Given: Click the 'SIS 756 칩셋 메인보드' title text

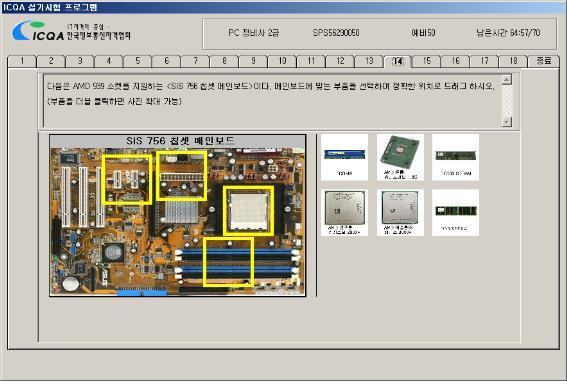Looking at the screenshot, I should click(x=180, y=141).
